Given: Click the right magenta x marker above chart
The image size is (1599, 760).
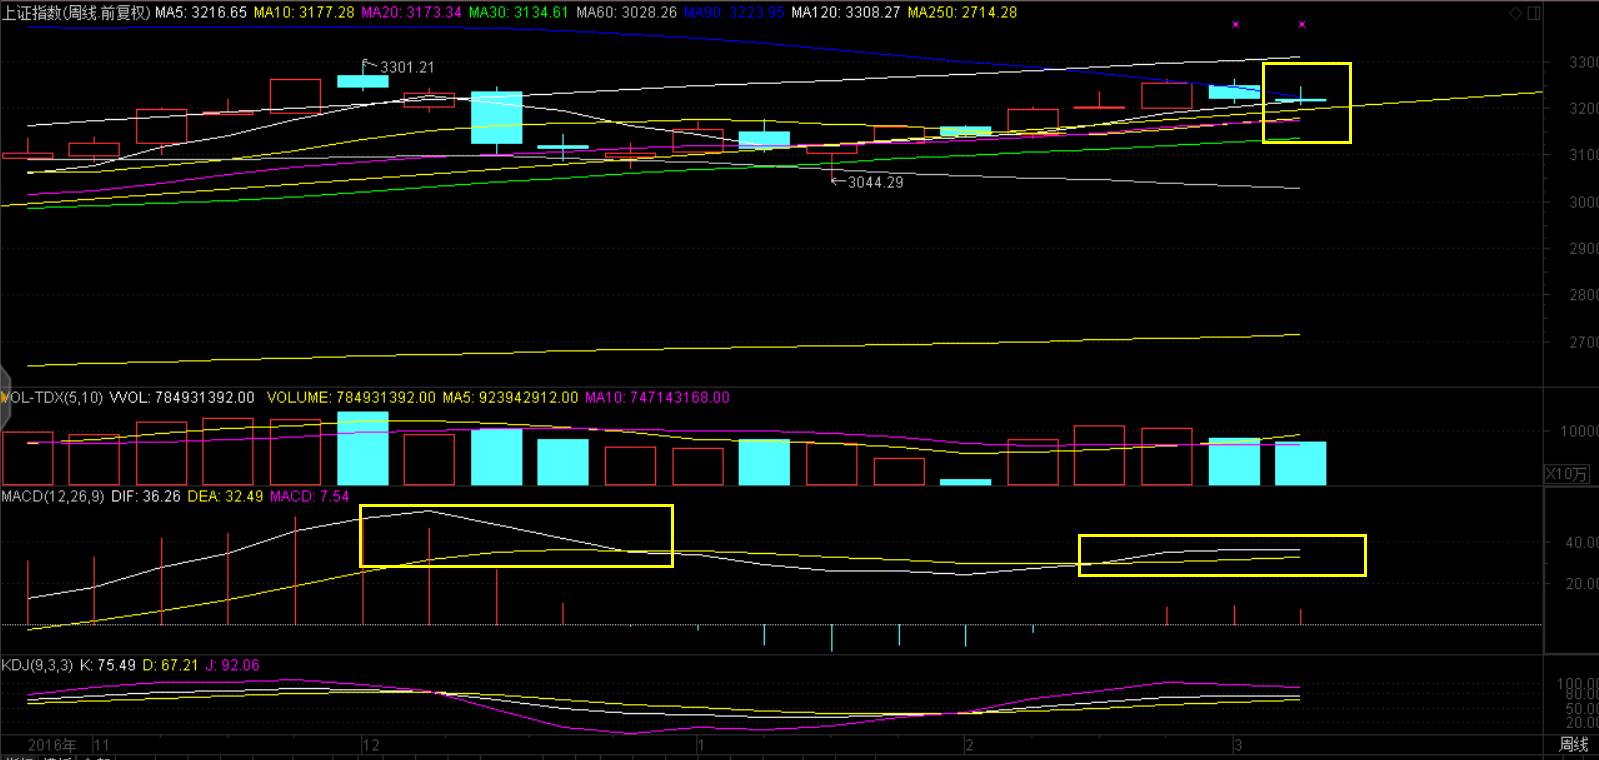Looking at the screenshot, I should coord(1301,24).
